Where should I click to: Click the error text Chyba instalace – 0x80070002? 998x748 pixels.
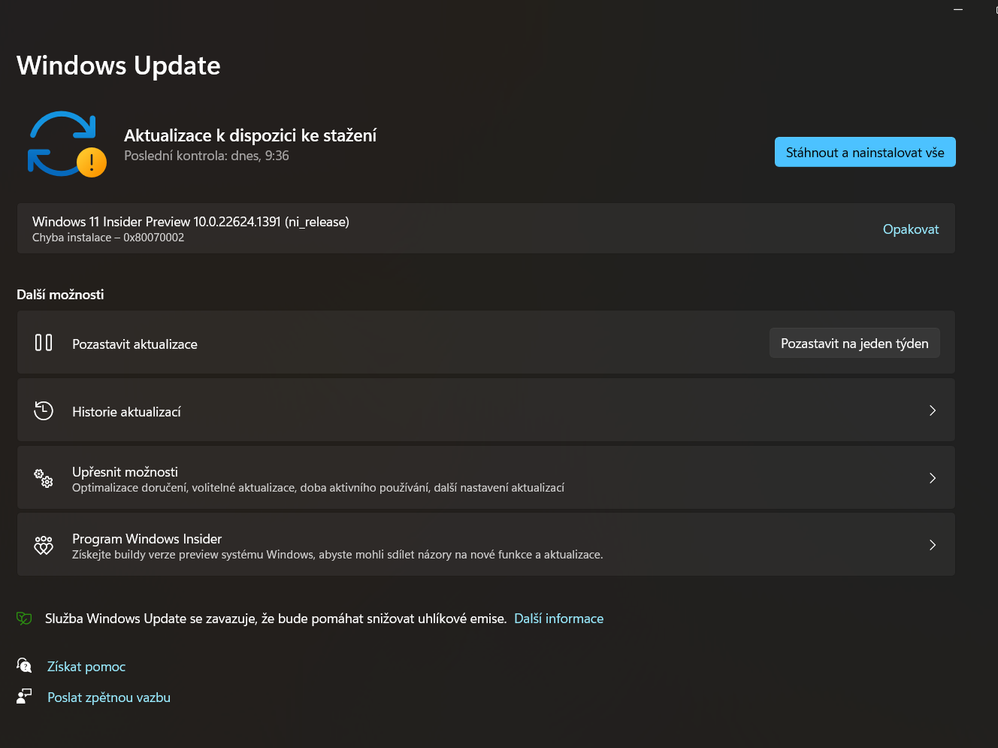pyautogui.click(x=108, y=237)
